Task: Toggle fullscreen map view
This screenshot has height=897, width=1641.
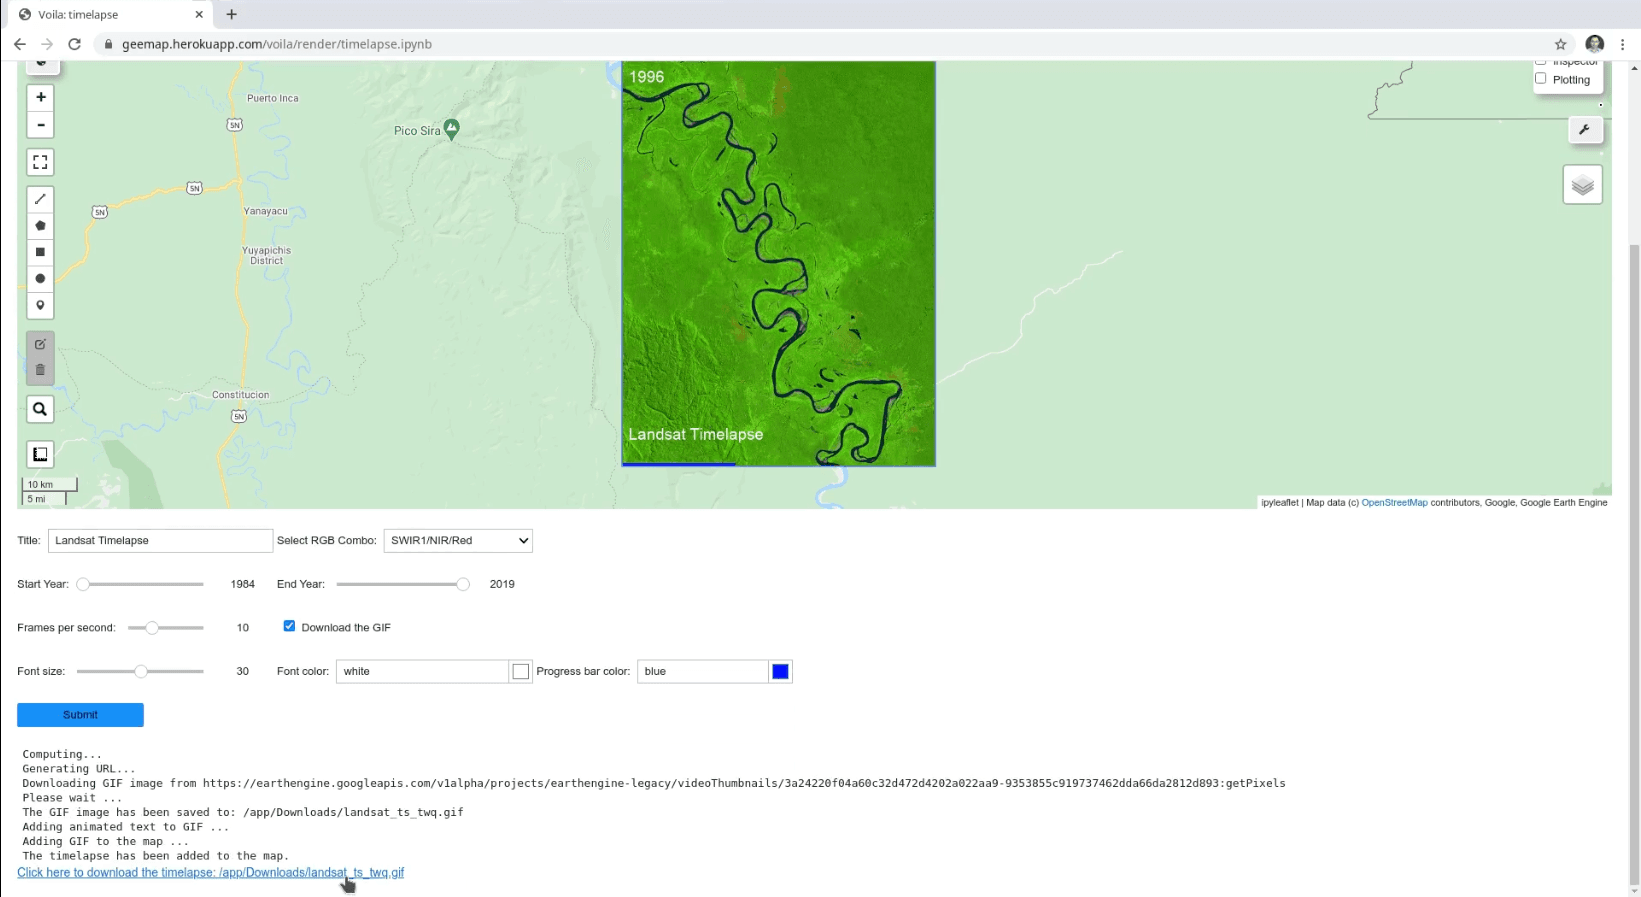Action: tap(40, 162)
